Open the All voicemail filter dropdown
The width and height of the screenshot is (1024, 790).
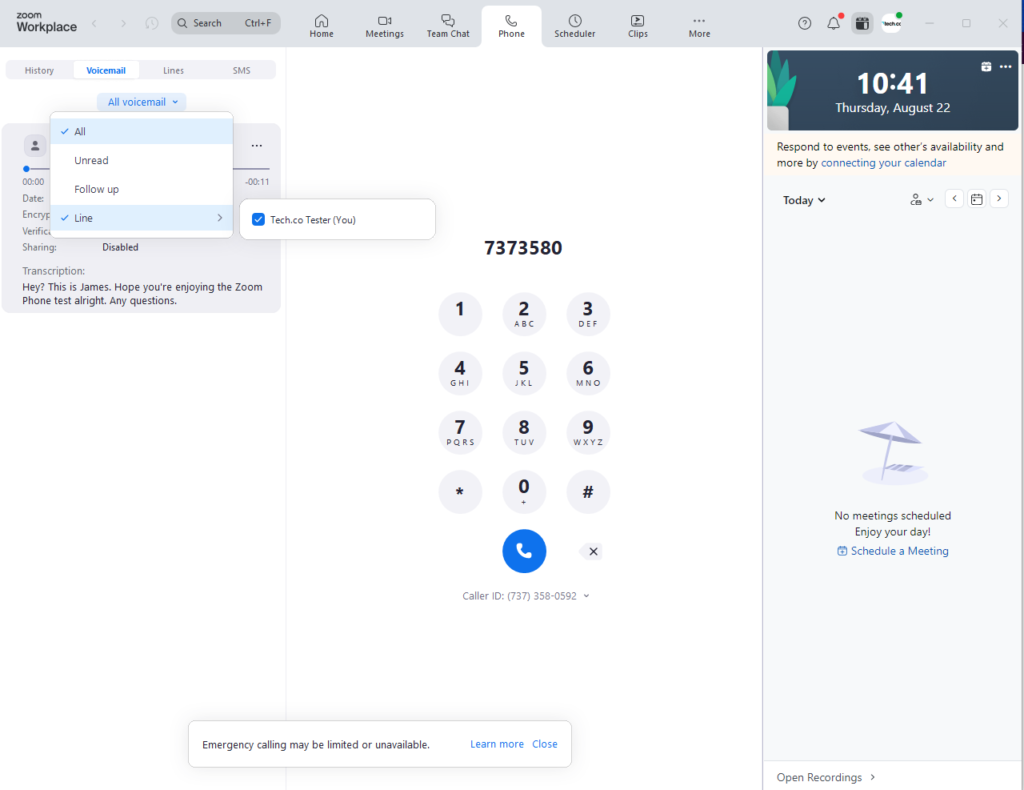[x=141, y=101]
